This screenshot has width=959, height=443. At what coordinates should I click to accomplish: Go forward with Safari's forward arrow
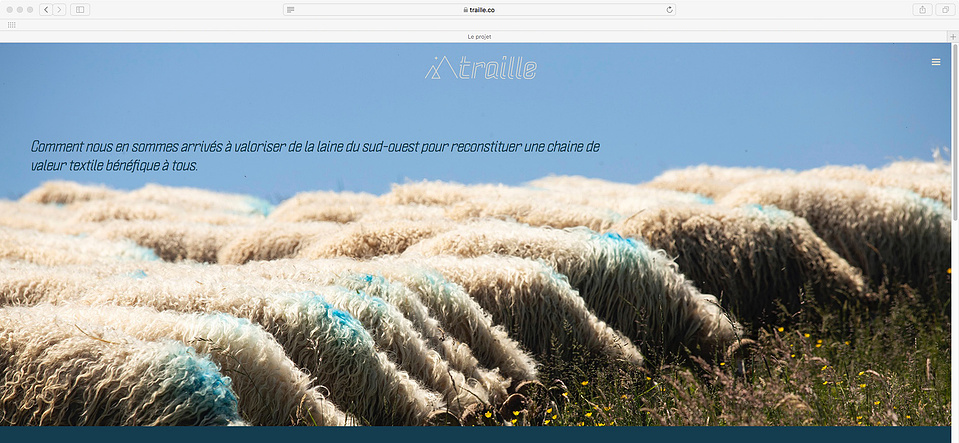(x=59, y=10)
